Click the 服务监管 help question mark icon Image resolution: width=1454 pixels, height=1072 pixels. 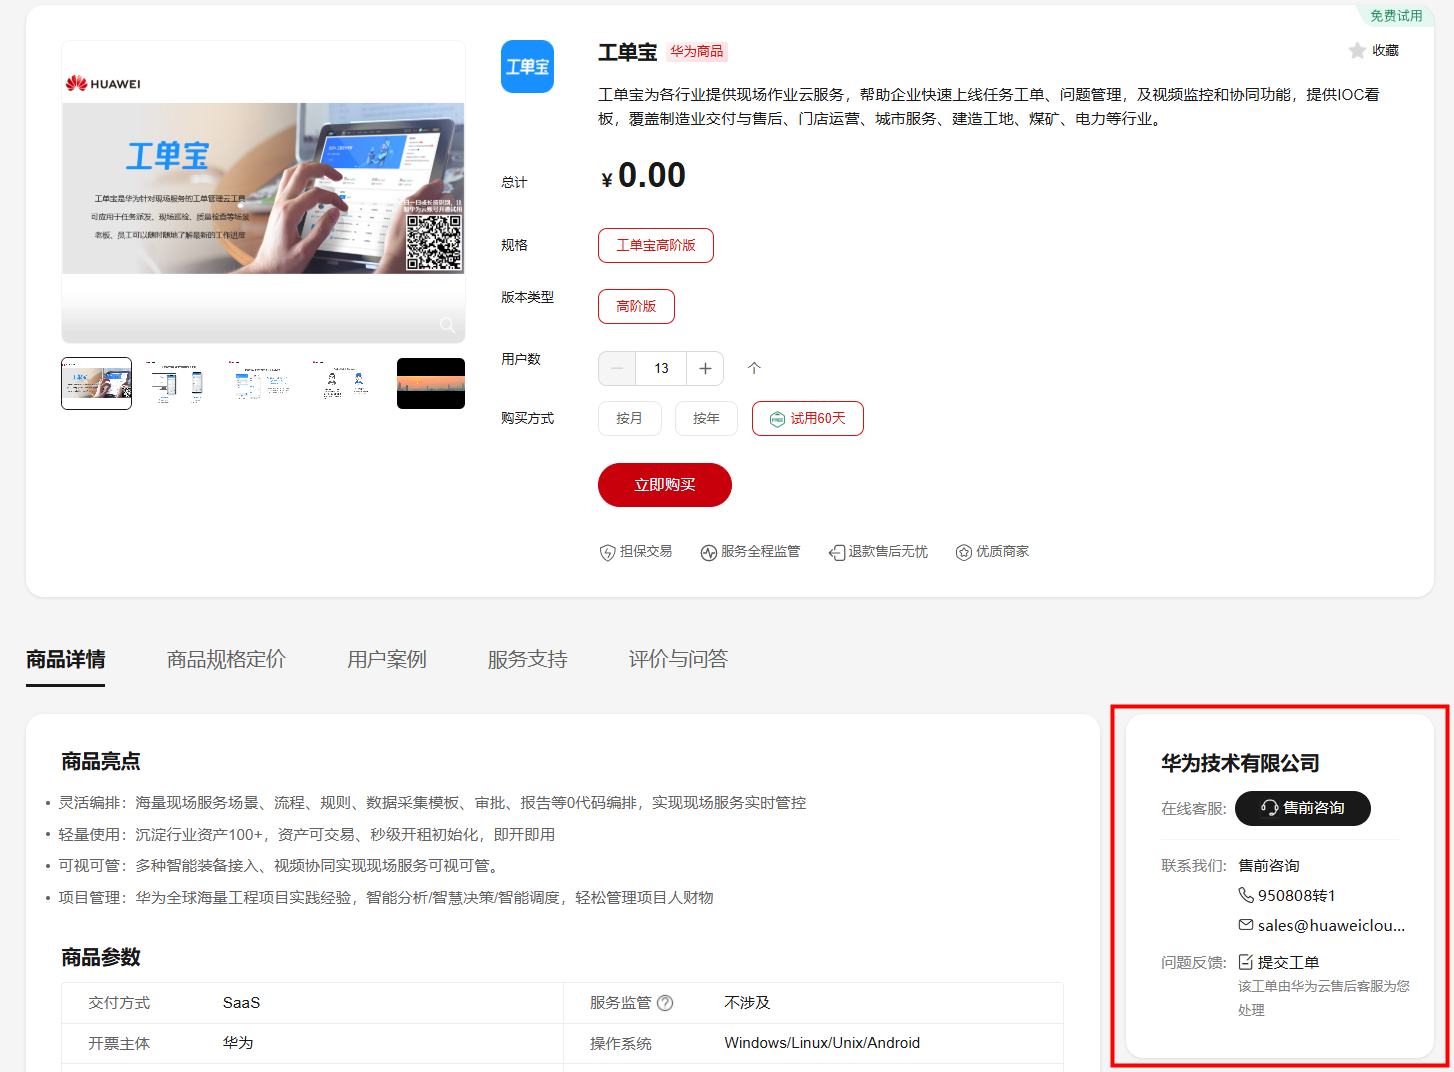coord(665,1003)
